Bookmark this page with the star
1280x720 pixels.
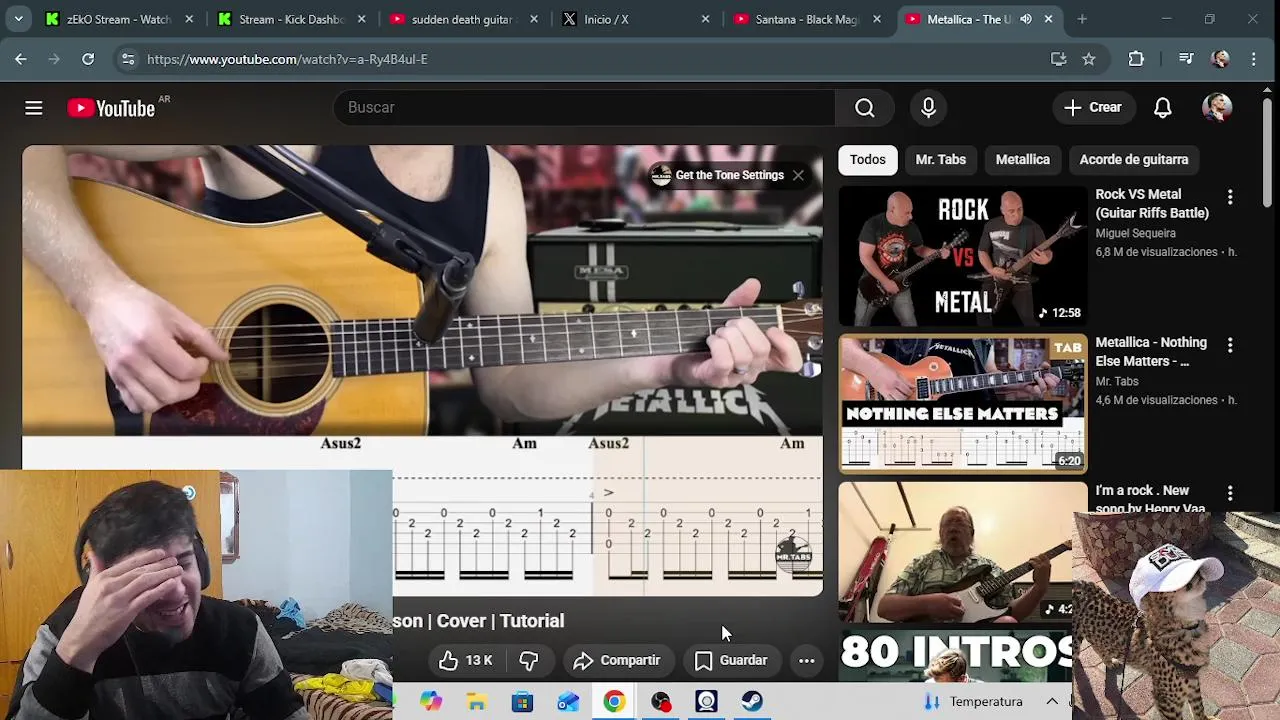click(x=1089, y=59)
